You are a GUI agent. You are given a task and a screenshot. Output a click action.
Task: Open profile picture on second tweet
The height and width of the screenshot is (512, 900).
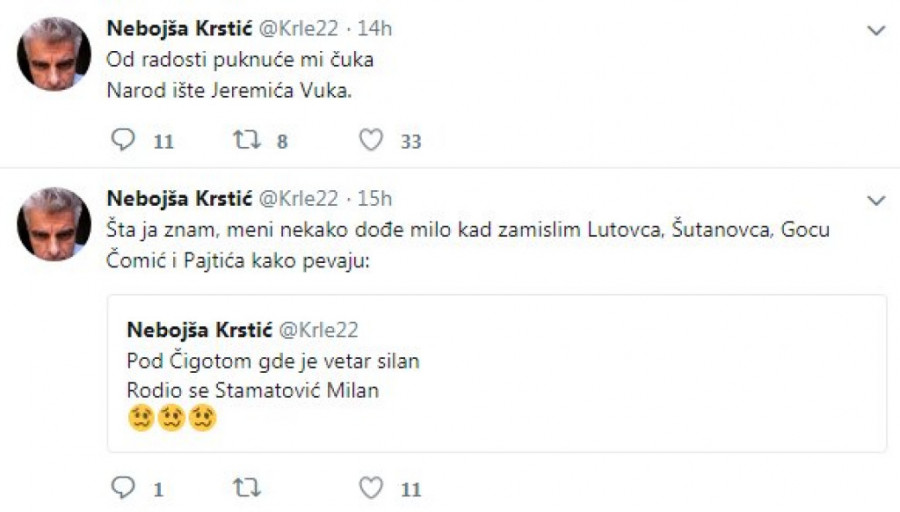(x=54, y=224)
